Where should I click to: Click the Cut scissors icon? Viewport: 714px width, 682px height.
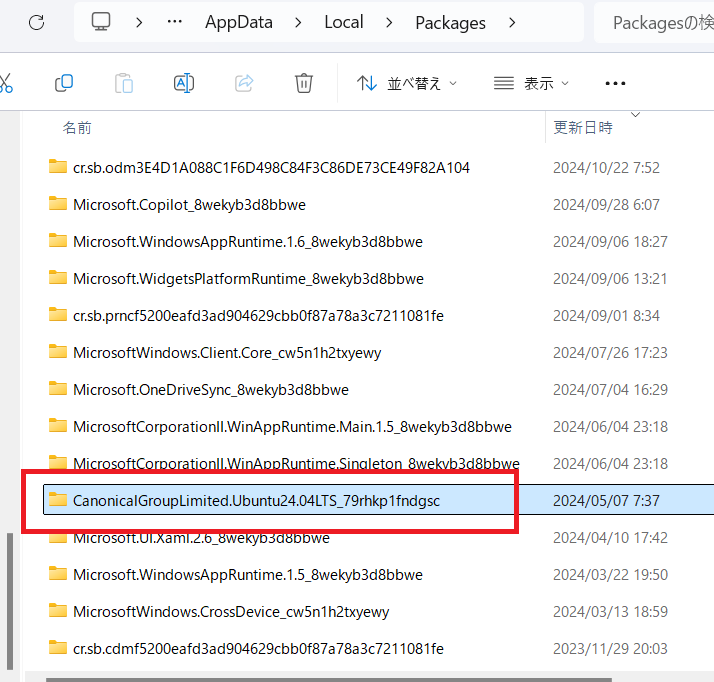[6, 83]
